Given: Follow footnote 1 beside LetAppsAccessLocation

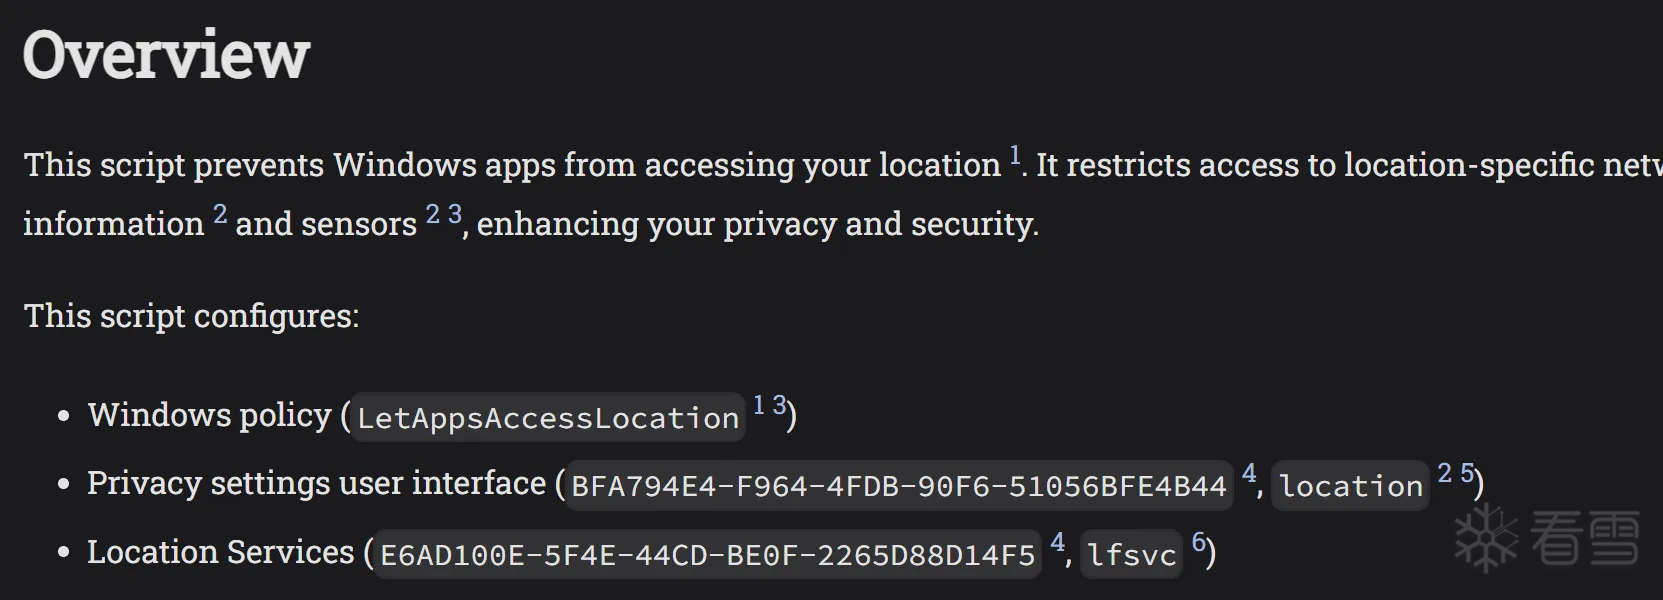Looking at the screenshot, I should point(759,405).
